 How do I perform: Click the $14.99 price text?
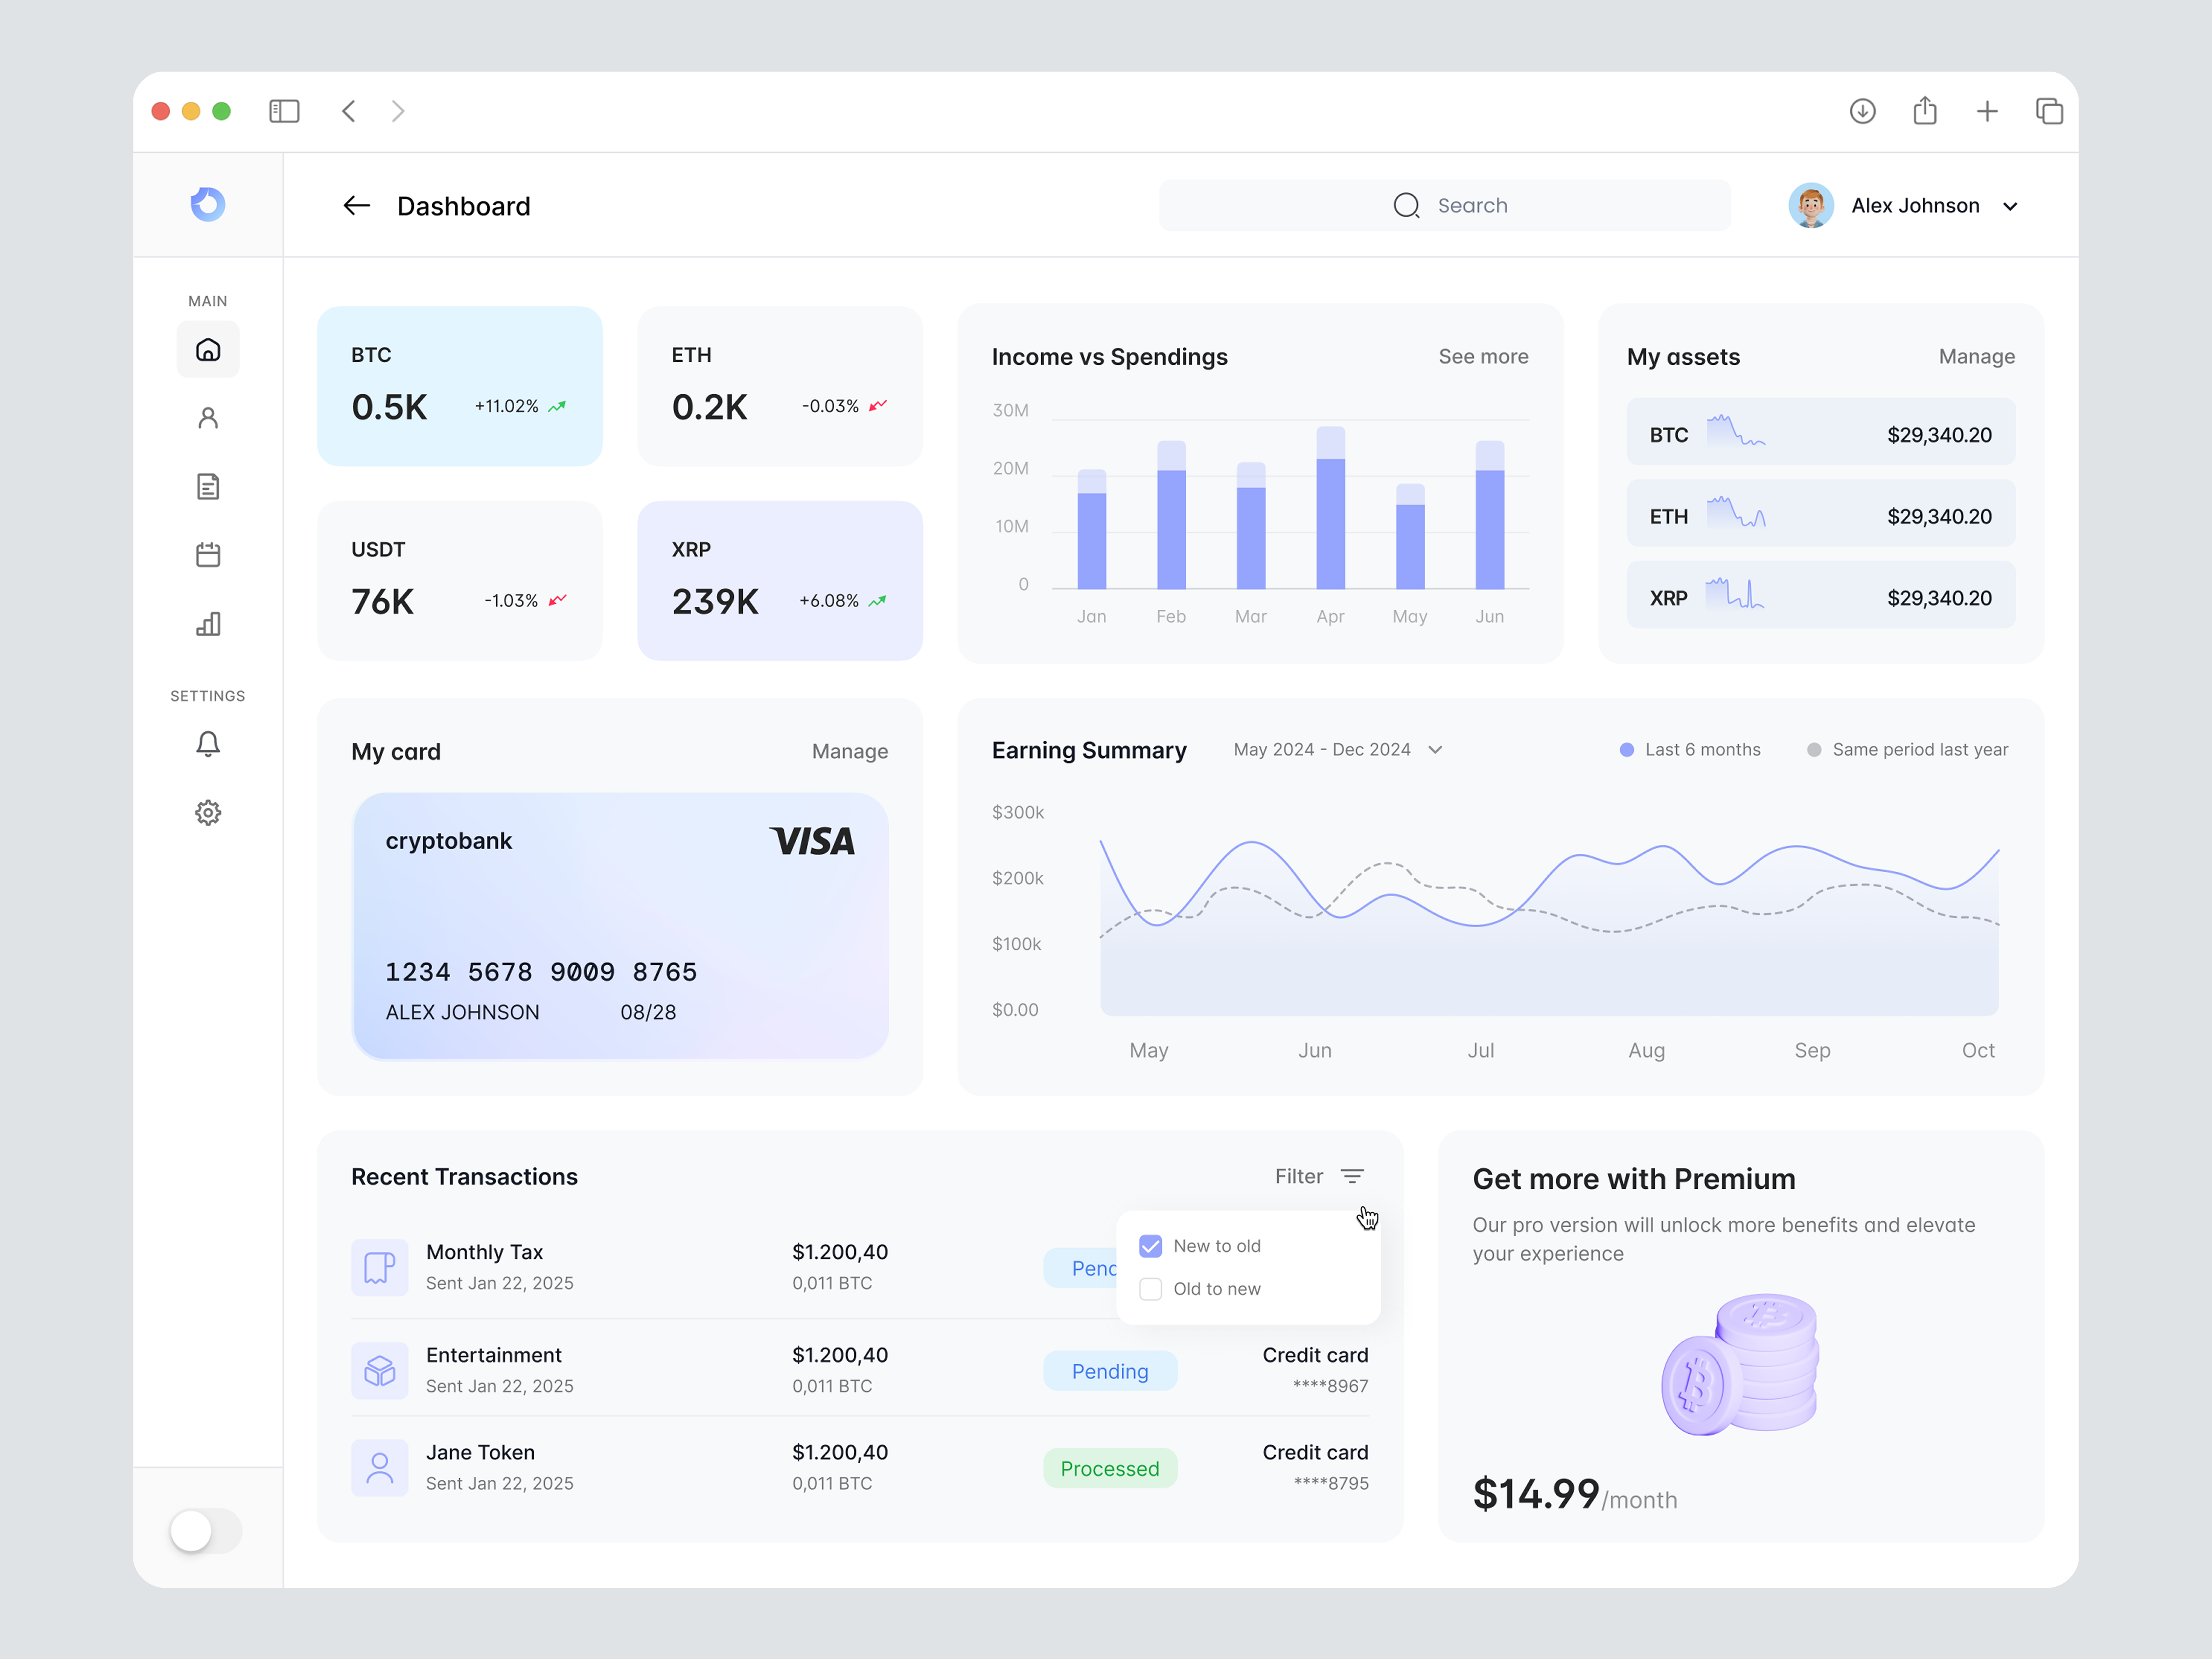click(x=1536, y=1494)
